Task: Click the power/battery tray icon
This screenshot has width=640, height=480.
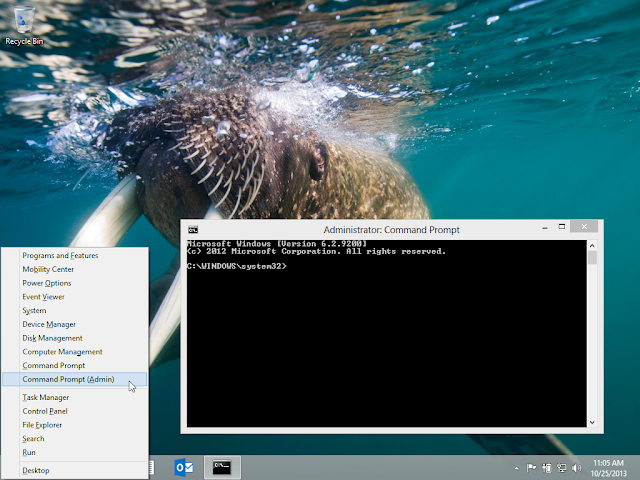Action: (547, 468)
